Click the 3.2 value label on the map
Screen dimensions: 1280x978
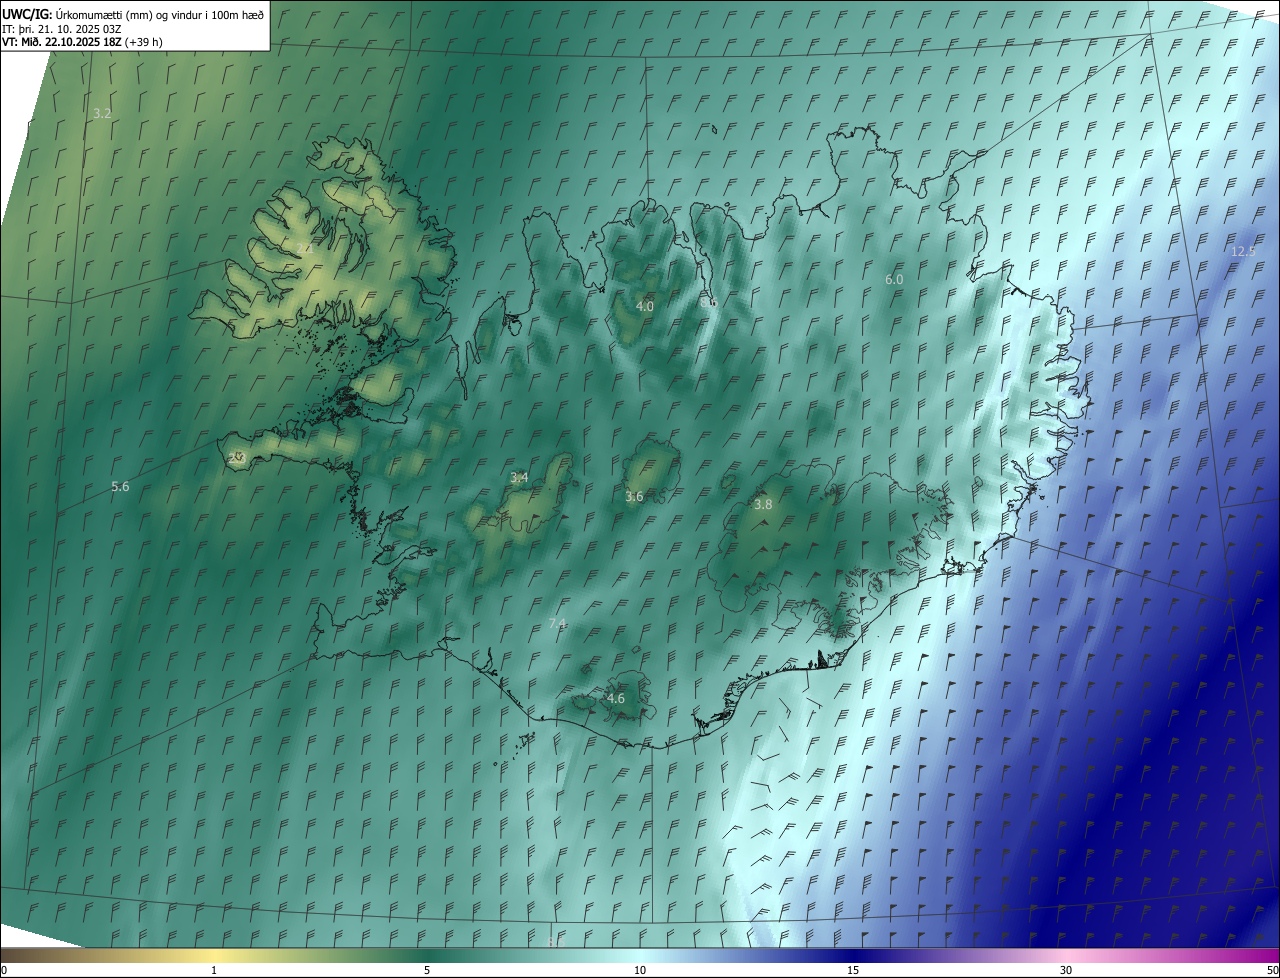tap(102, 114)
